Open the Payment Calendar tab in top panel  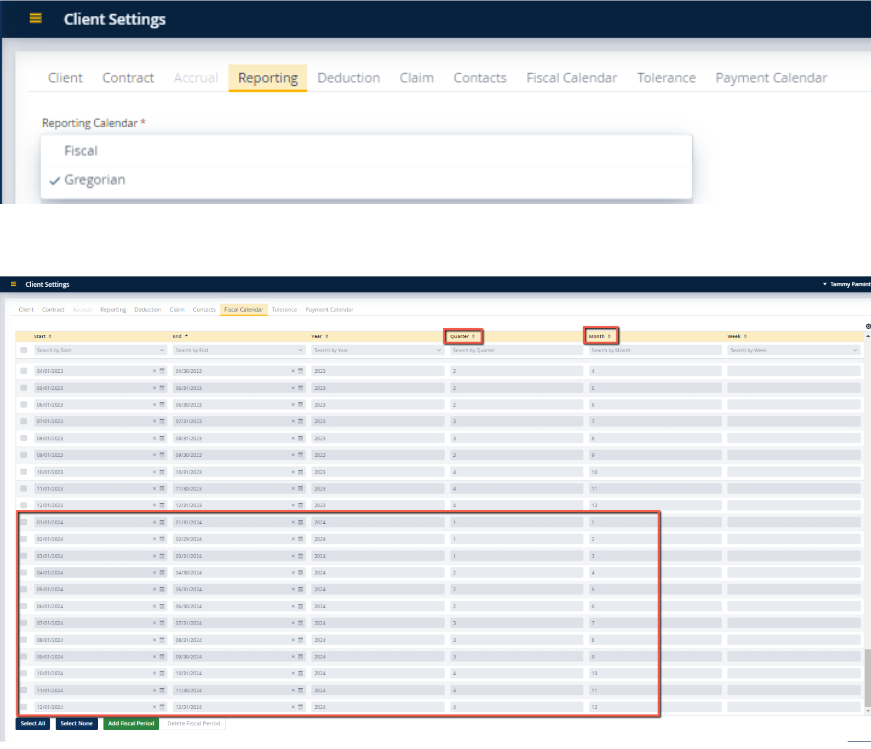point(771,78)
